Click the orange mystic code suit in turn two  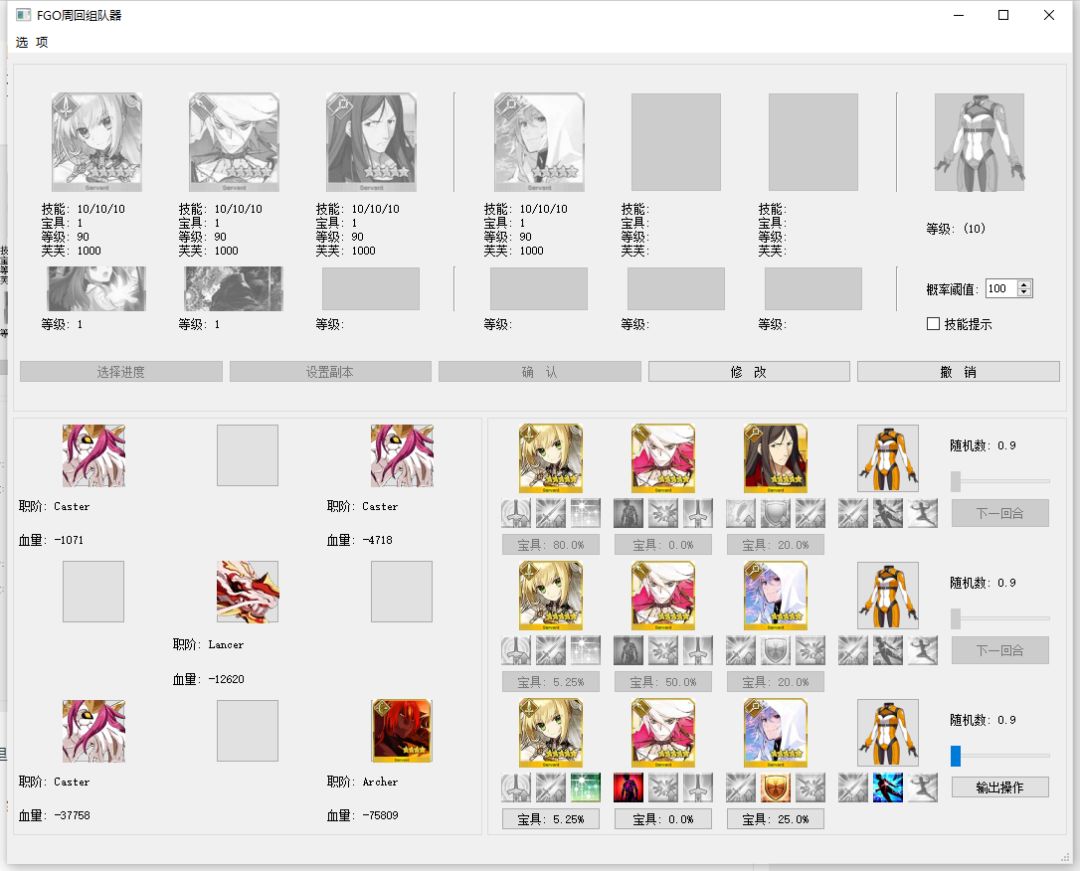(x=888, y=595)
